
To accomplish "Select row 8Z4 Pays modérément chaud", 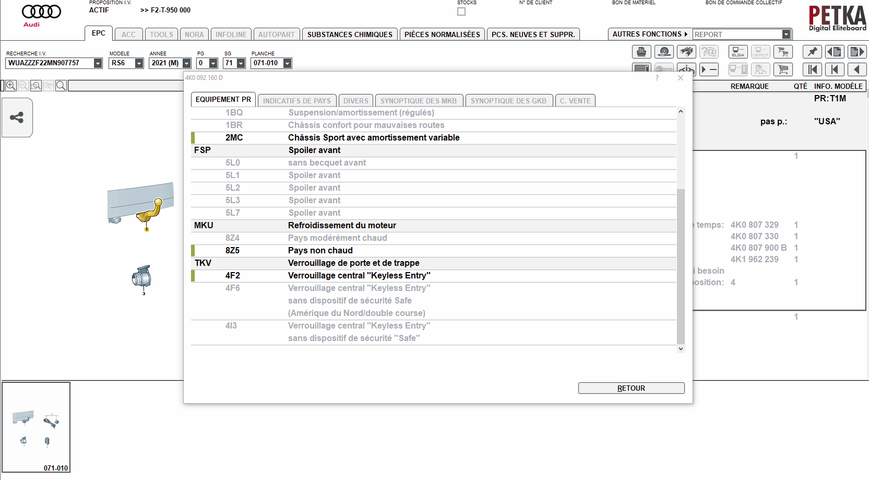I will (x=434, y=238).
